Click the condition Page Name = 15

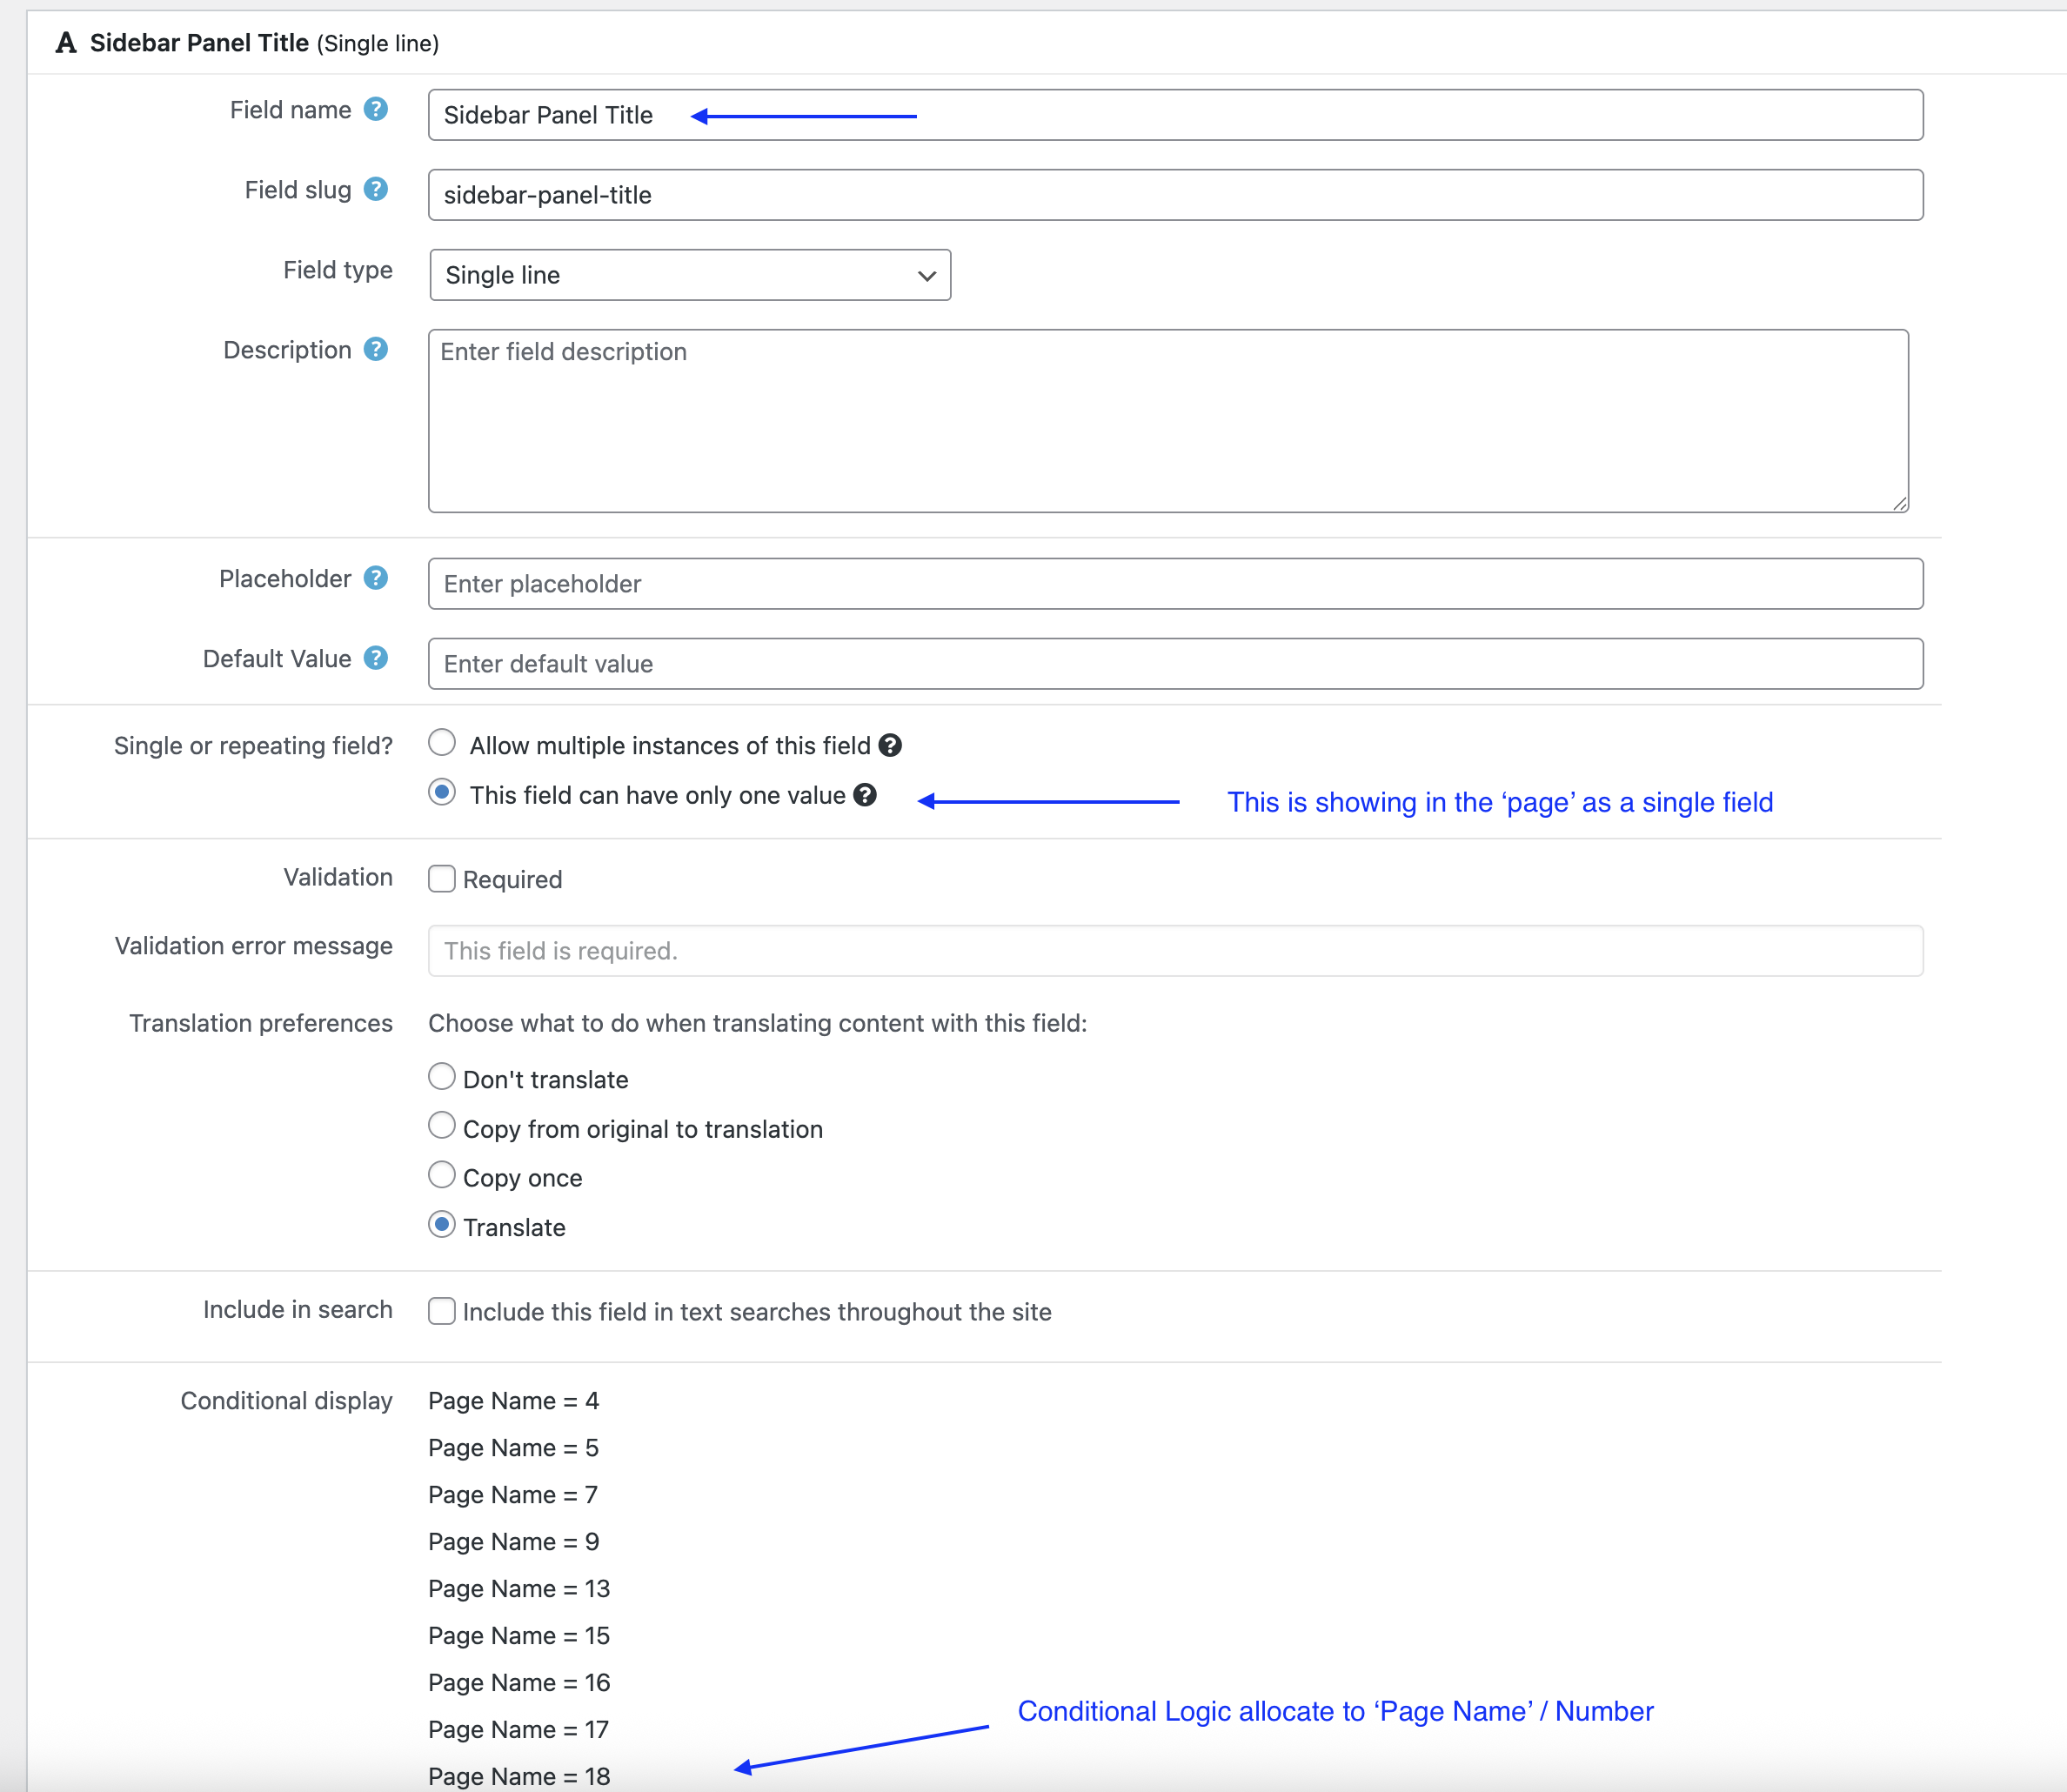[519, 1636]
